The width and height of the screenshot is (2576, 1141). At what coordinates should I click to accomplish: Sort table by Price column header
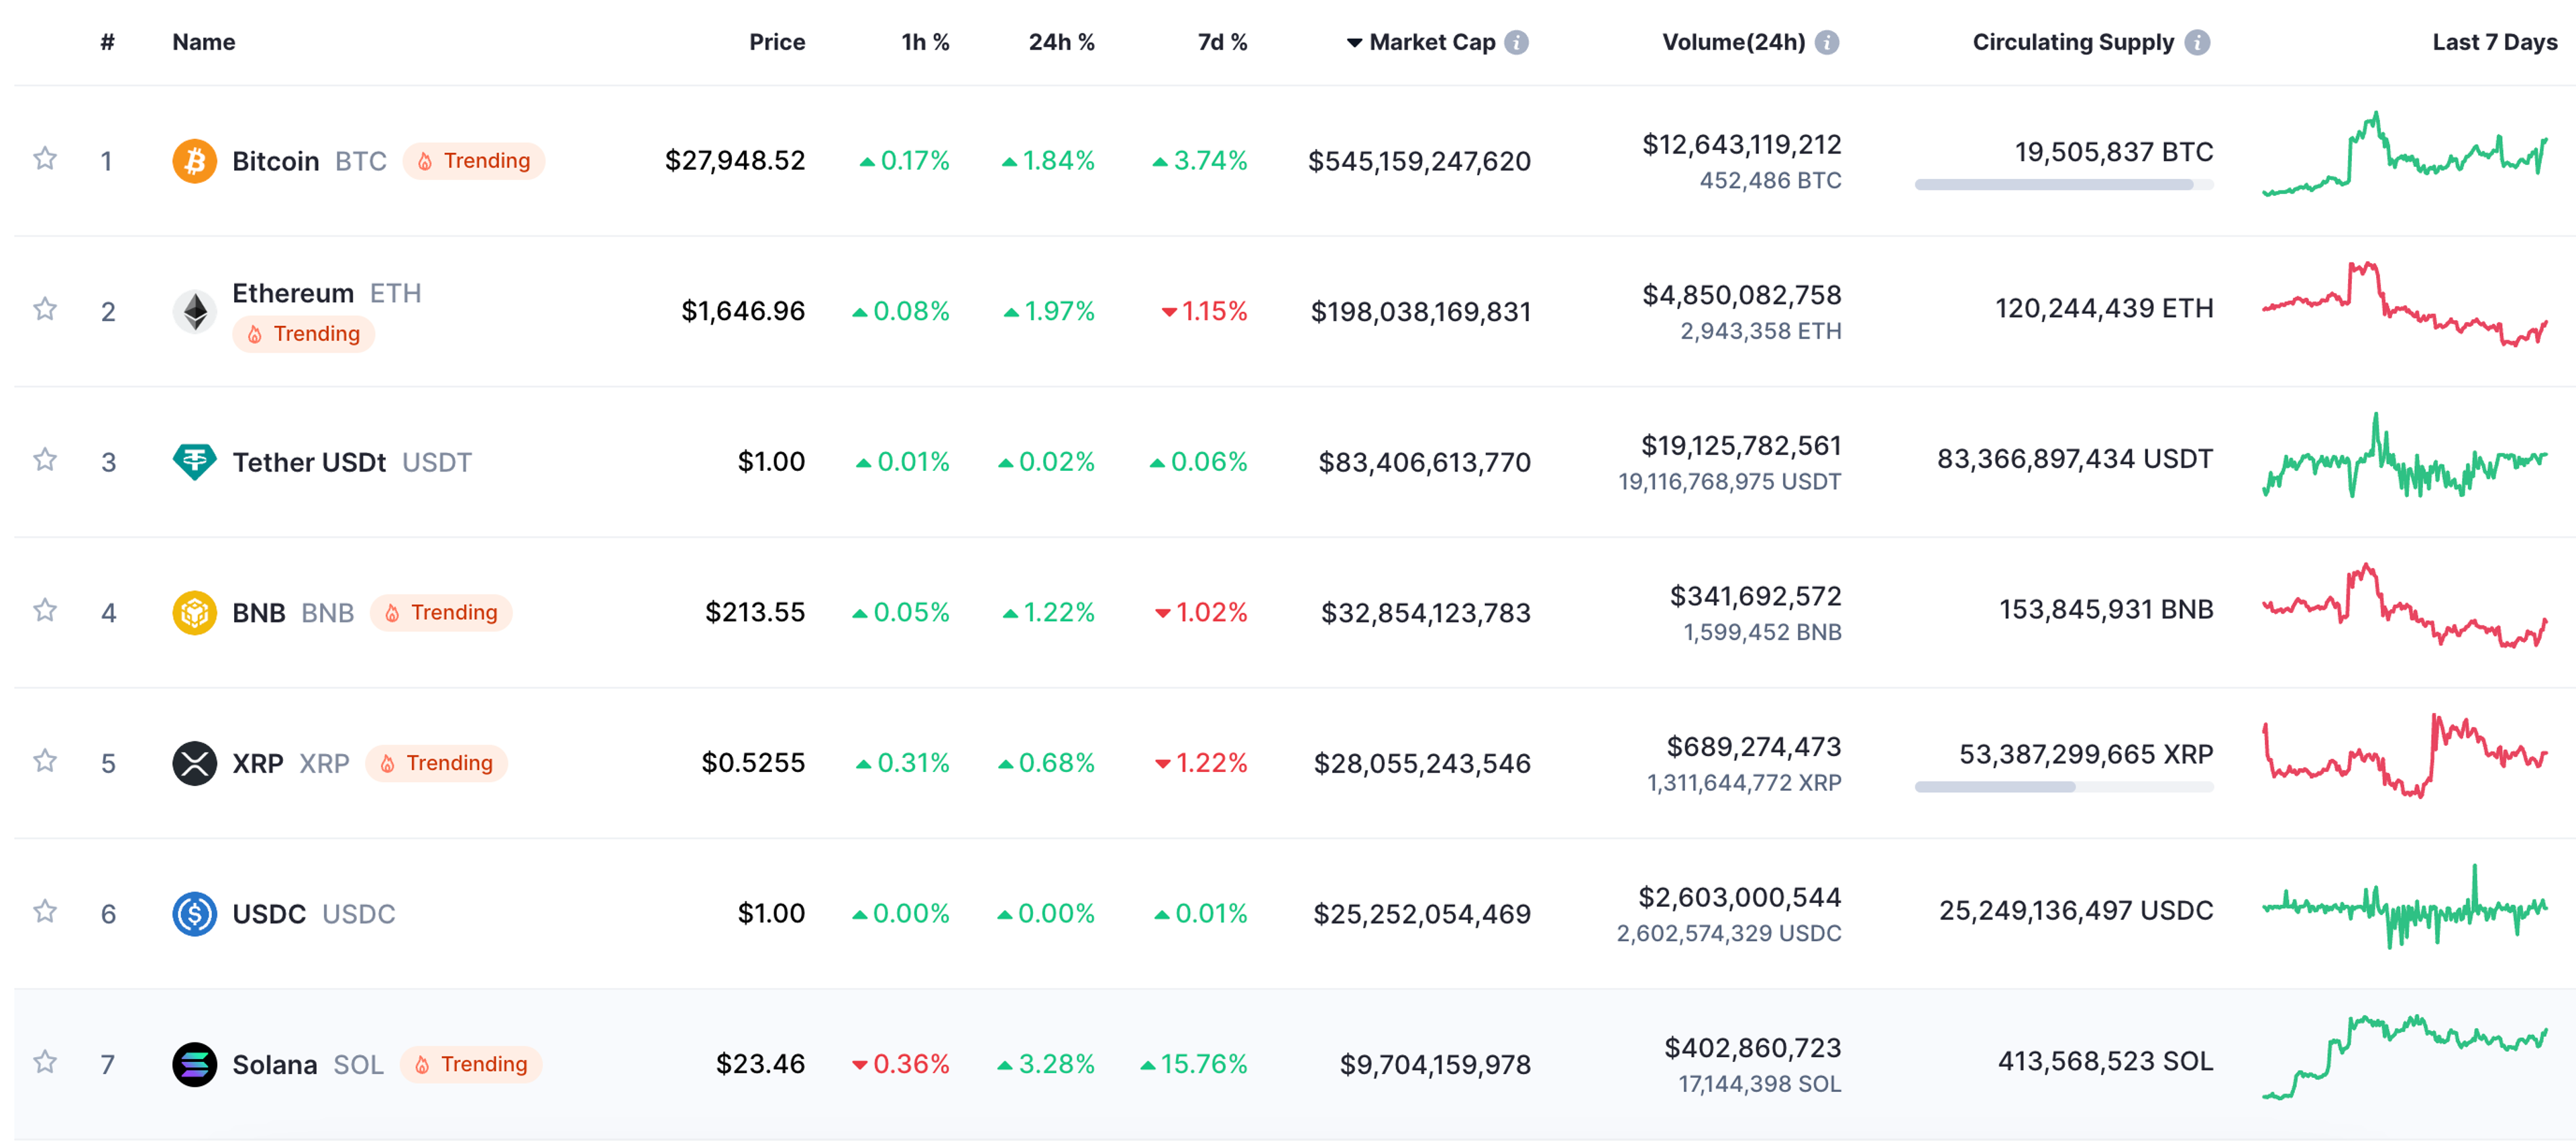click(x=777, y=42)
